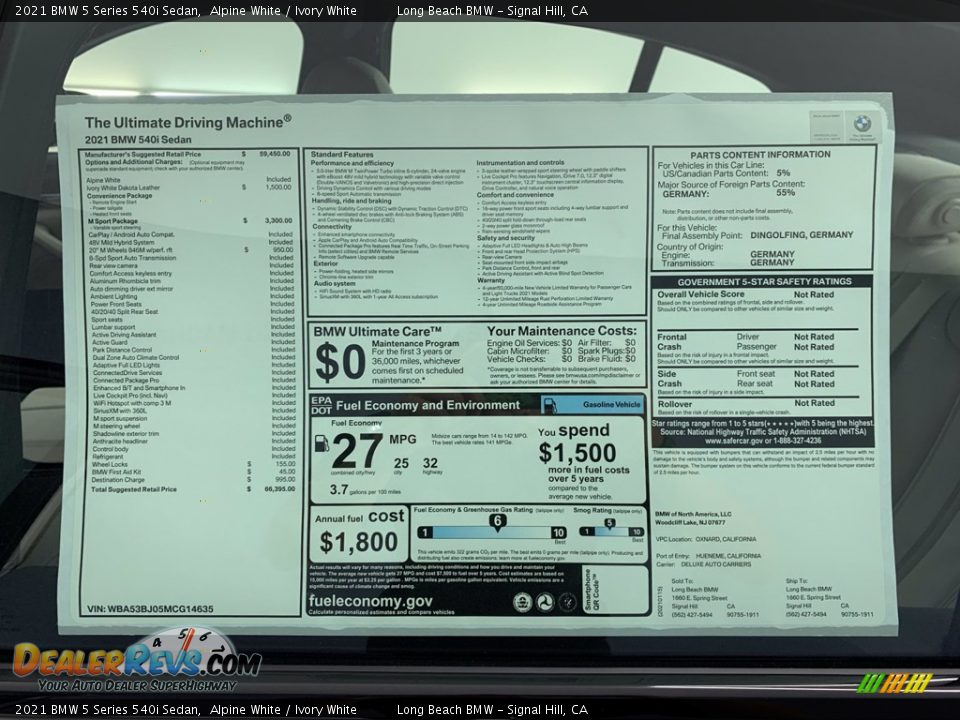Click the fuel pump icon beside 27 MPG
Screen dimensions: 960x720
coord(321,443)
